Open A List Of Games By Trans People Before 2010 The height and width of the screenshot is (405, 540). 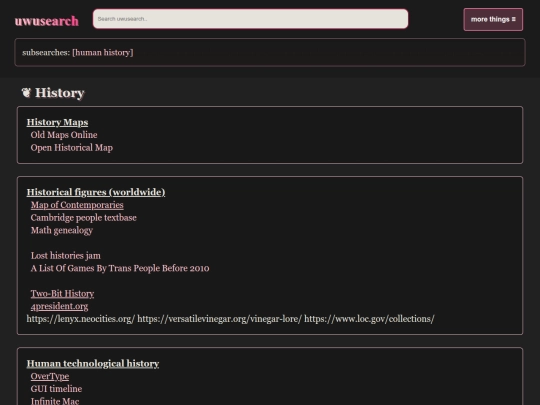[x=120, y=268]
